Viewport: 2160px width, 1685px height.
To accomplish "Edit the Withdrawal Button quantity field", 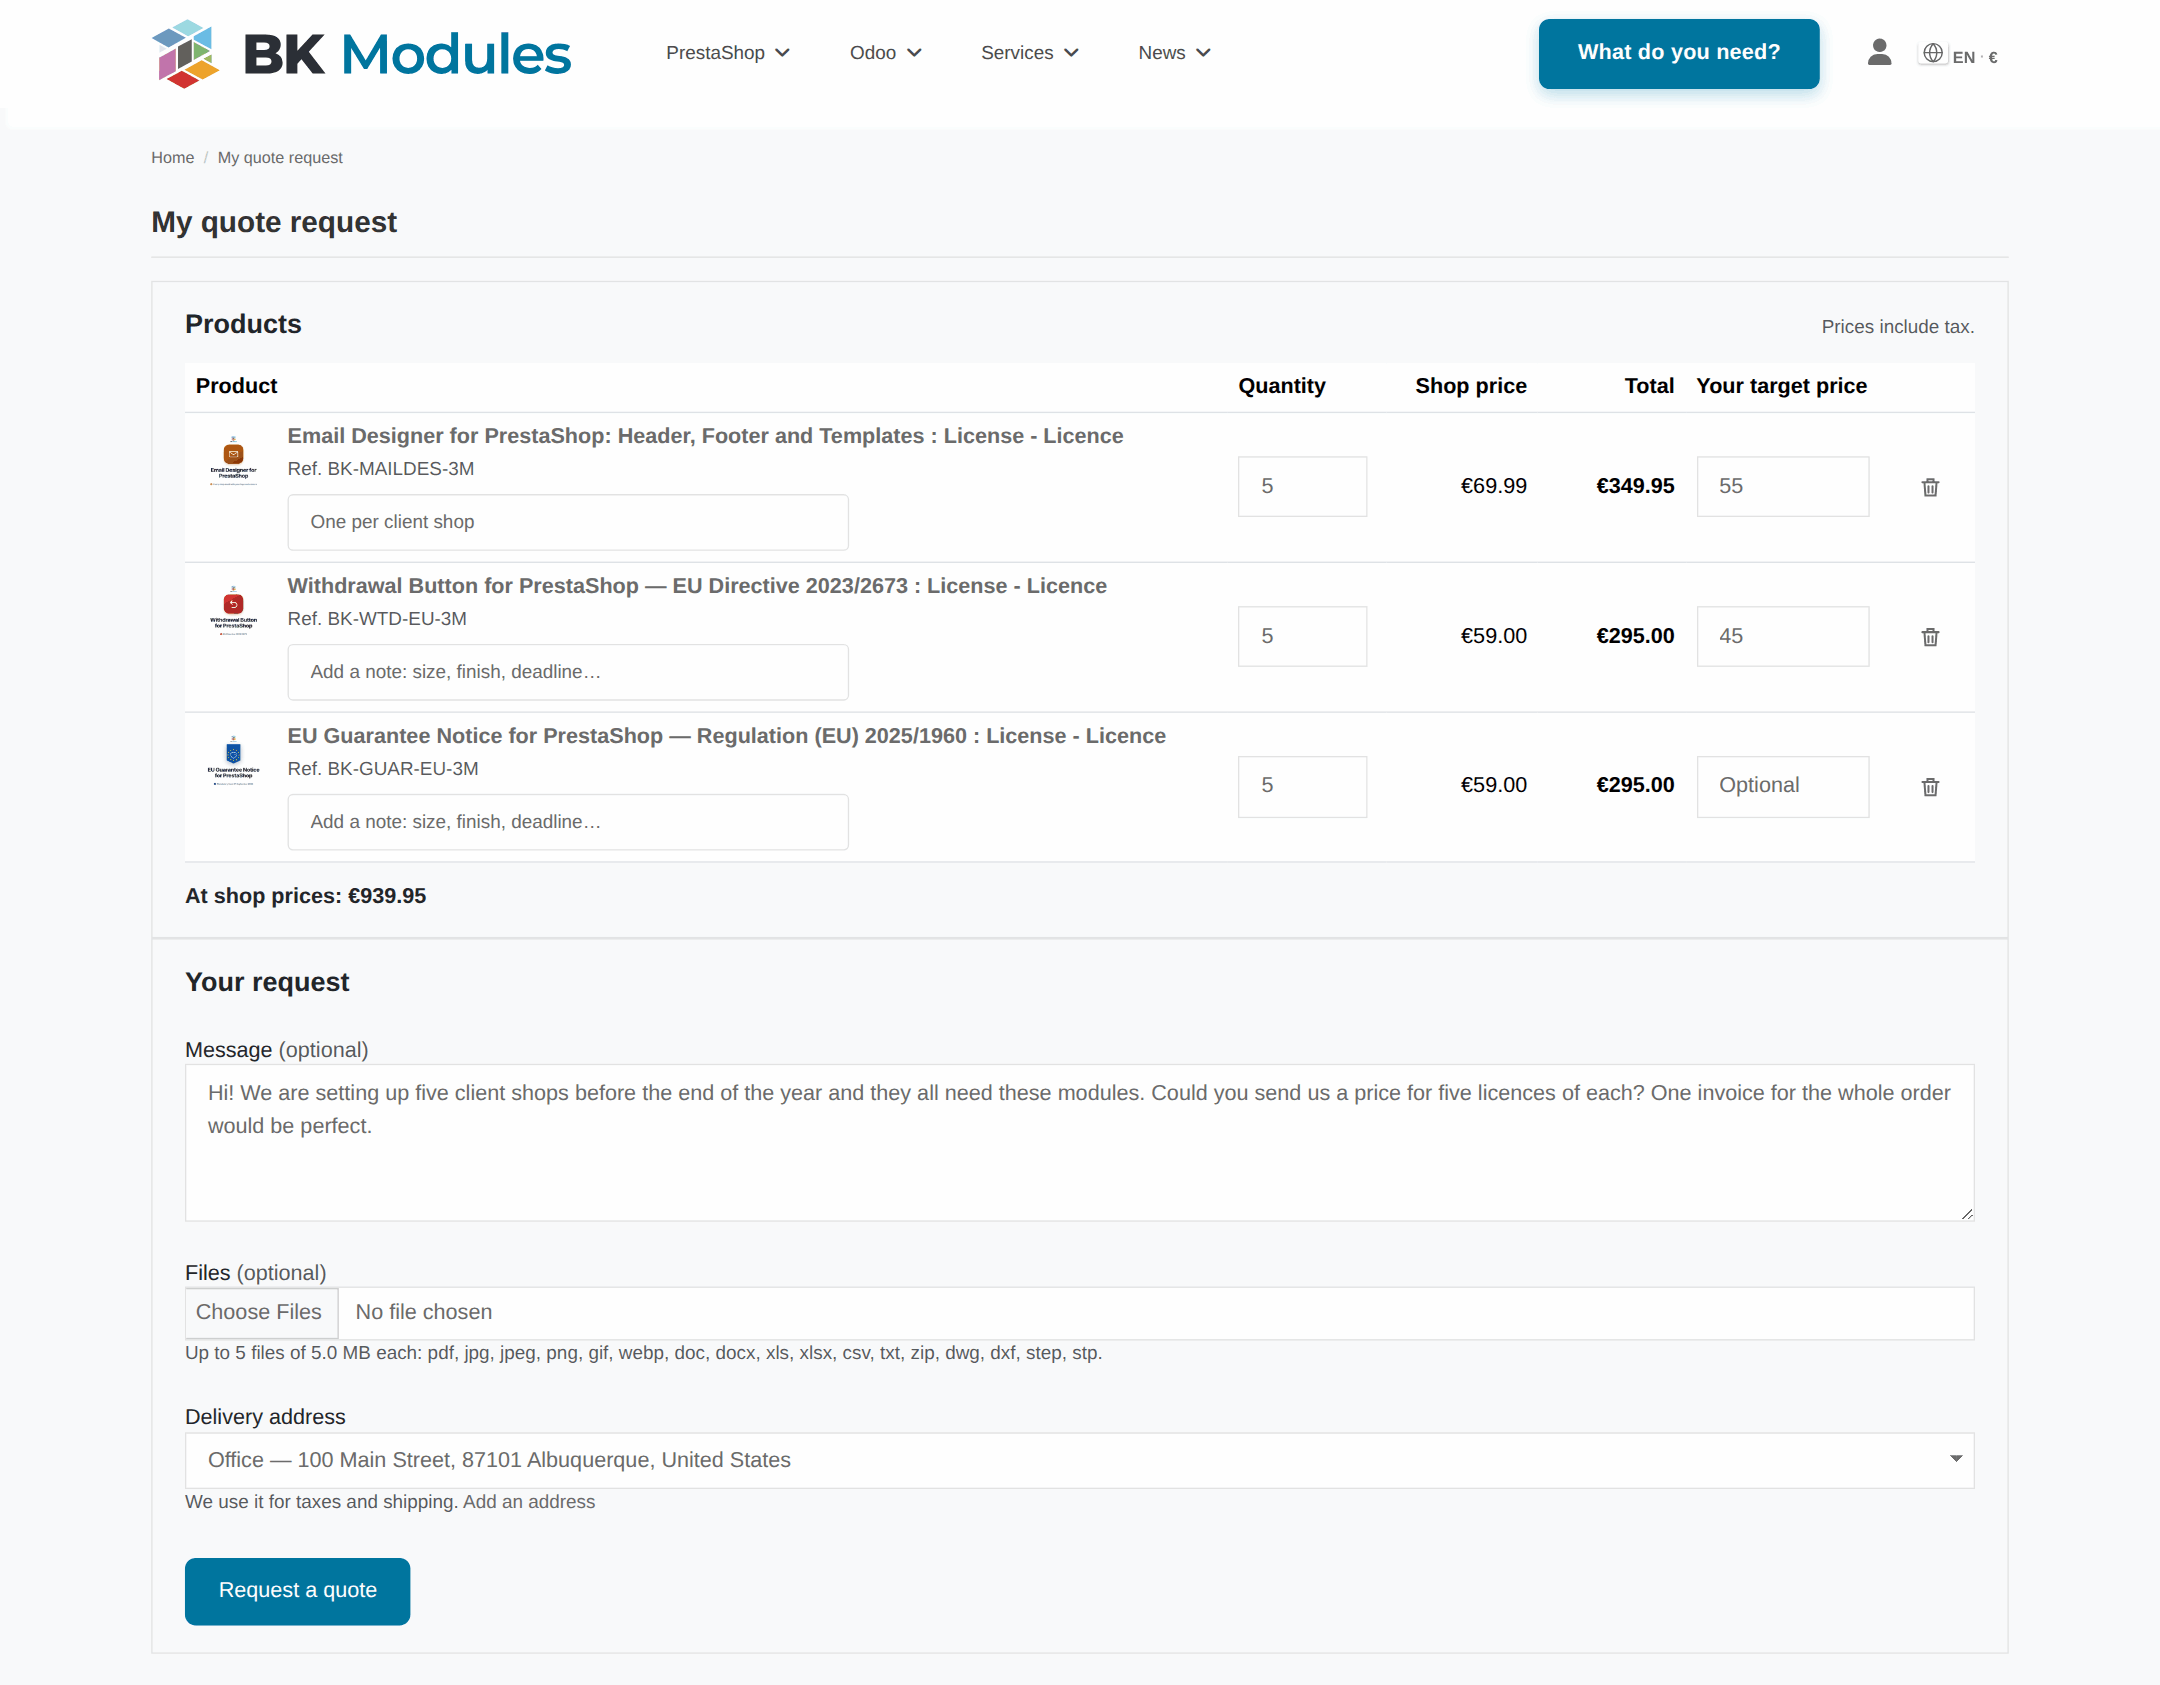I will pos(1302,636).
